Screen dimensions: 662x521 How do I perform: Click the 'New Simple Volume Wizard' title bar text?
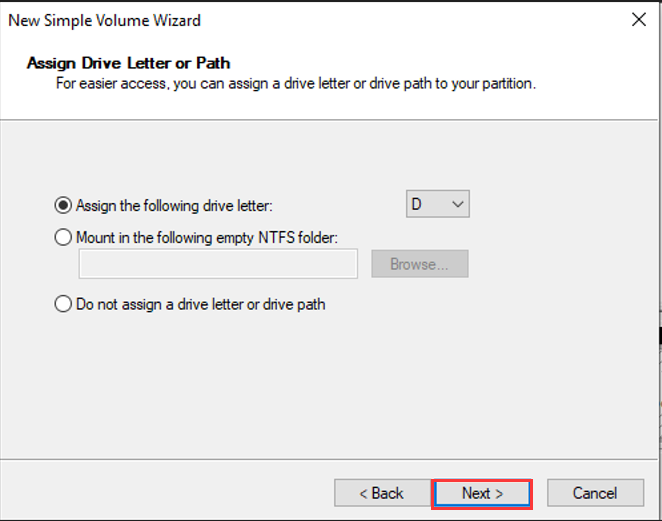click(104, 20)
